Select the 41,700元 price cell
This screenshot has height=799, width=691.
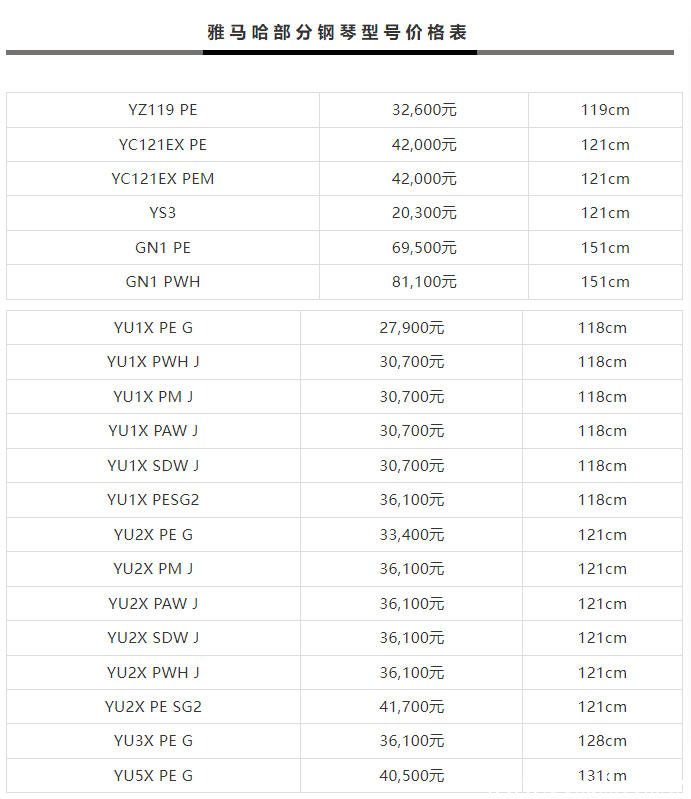pos(412,707)
